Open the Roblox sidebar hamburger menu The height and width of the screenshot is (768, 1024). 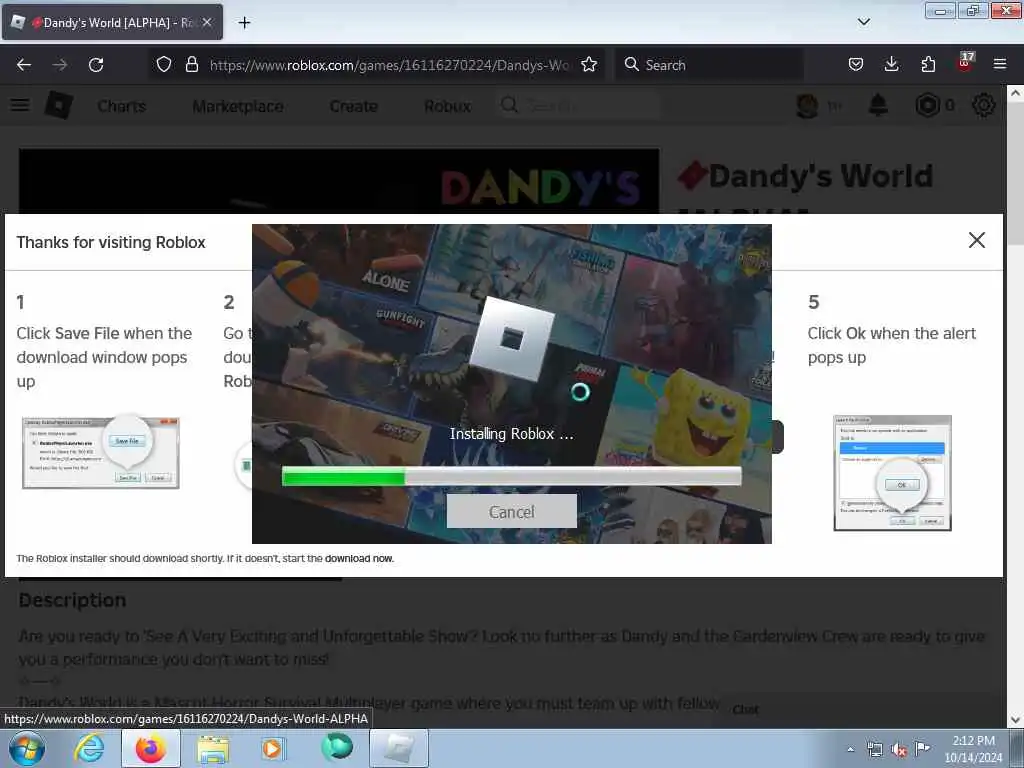point(20,105)
